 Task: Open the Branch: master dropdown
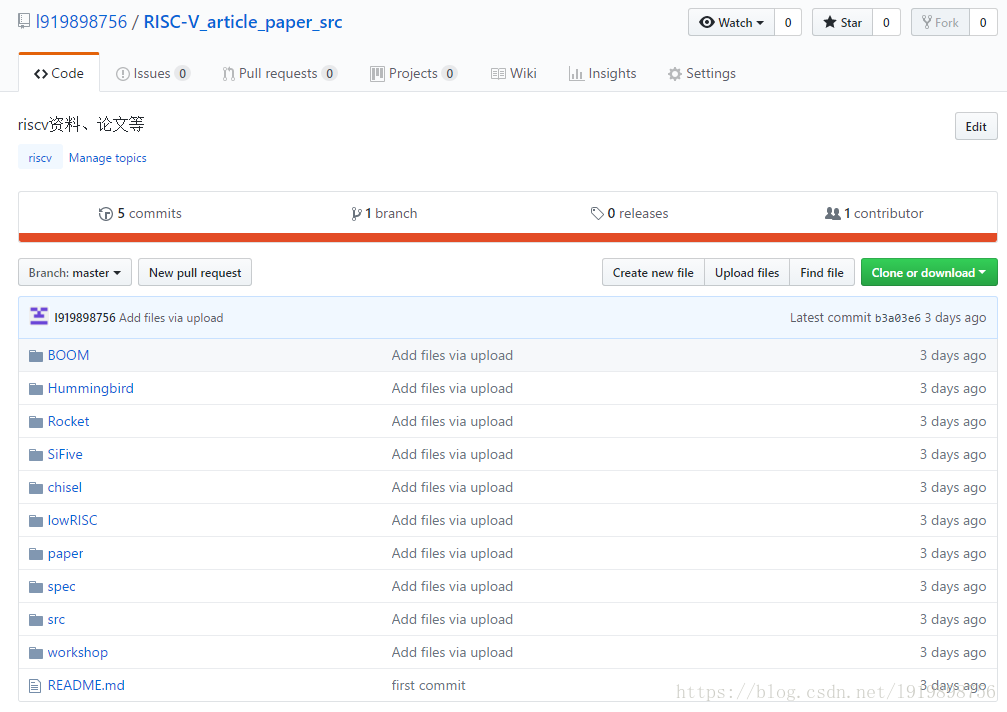pos(74,272)
